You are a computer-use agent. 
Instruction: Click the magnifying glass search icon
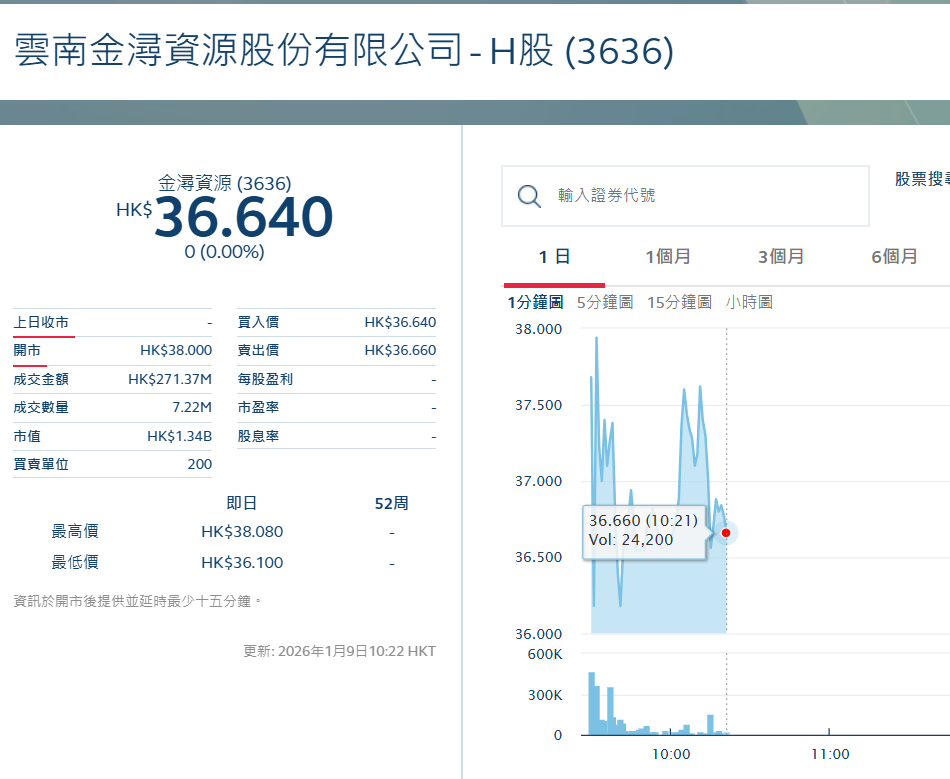point(529,195)
